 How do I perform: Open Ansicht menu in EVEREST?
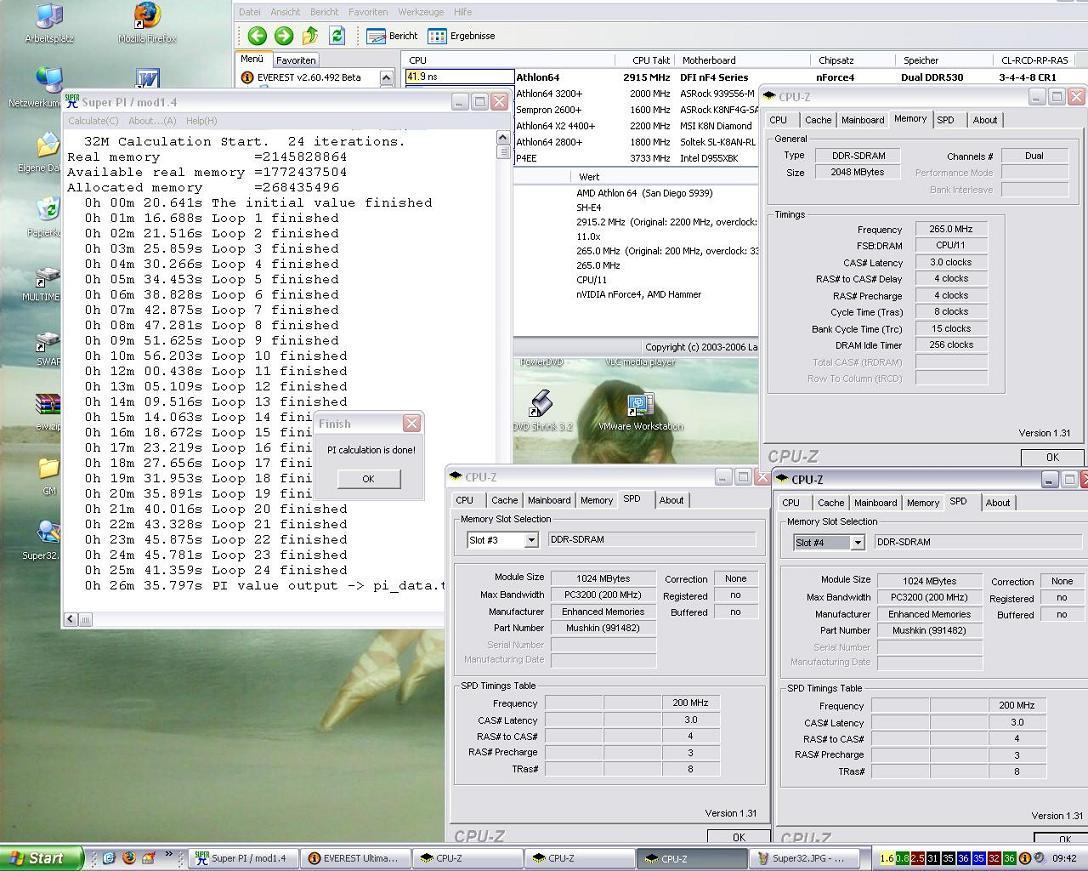click(x=285, y=12)
